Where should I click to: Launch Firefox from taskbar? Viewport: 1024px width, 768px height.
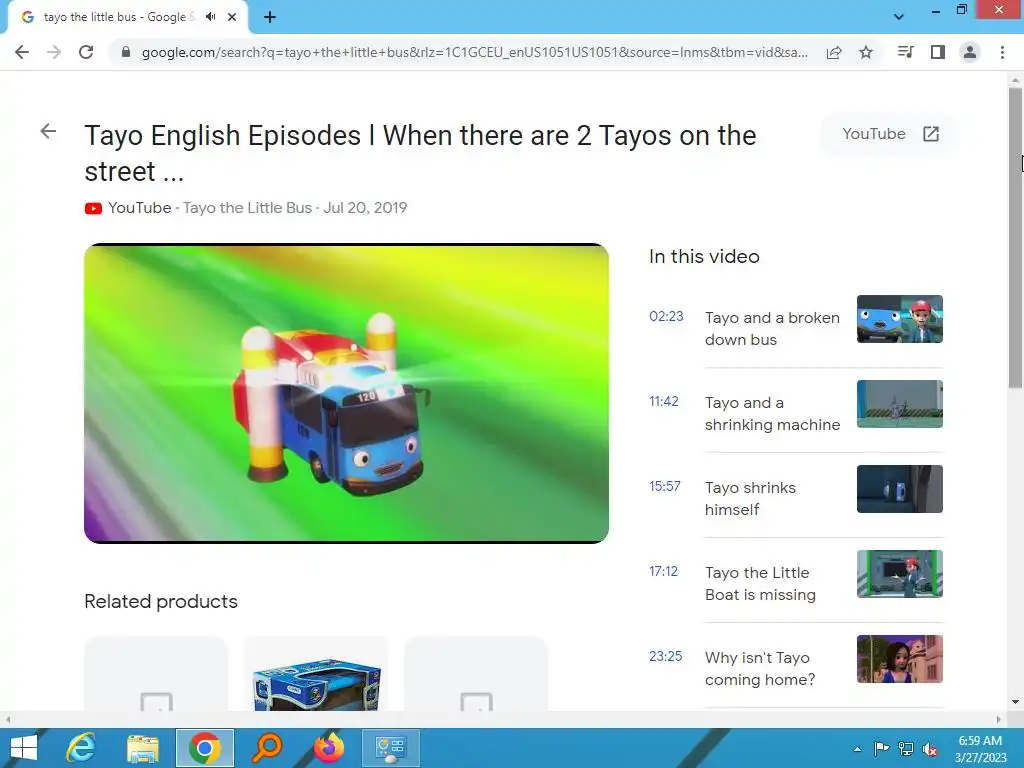328,748
